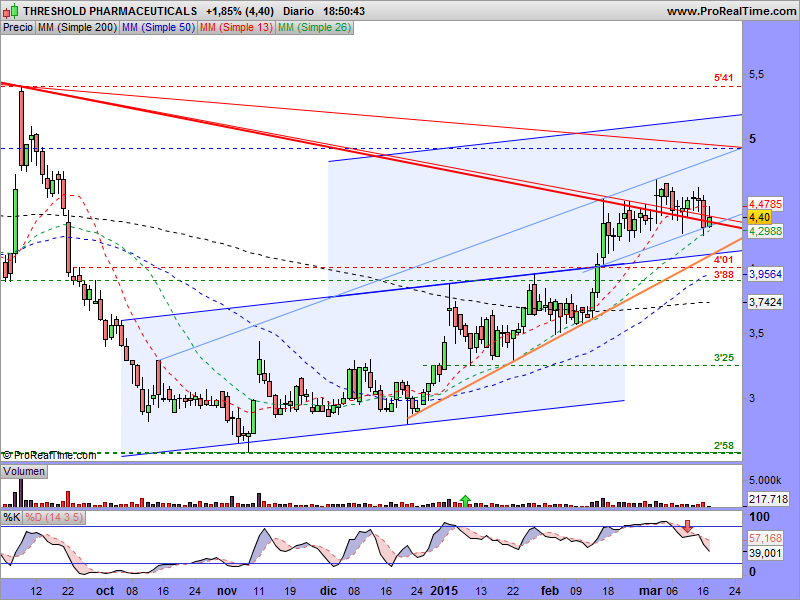800x600 pixels.
Task: Click the green price tag 4,2988
Action: tap(765, 231)
